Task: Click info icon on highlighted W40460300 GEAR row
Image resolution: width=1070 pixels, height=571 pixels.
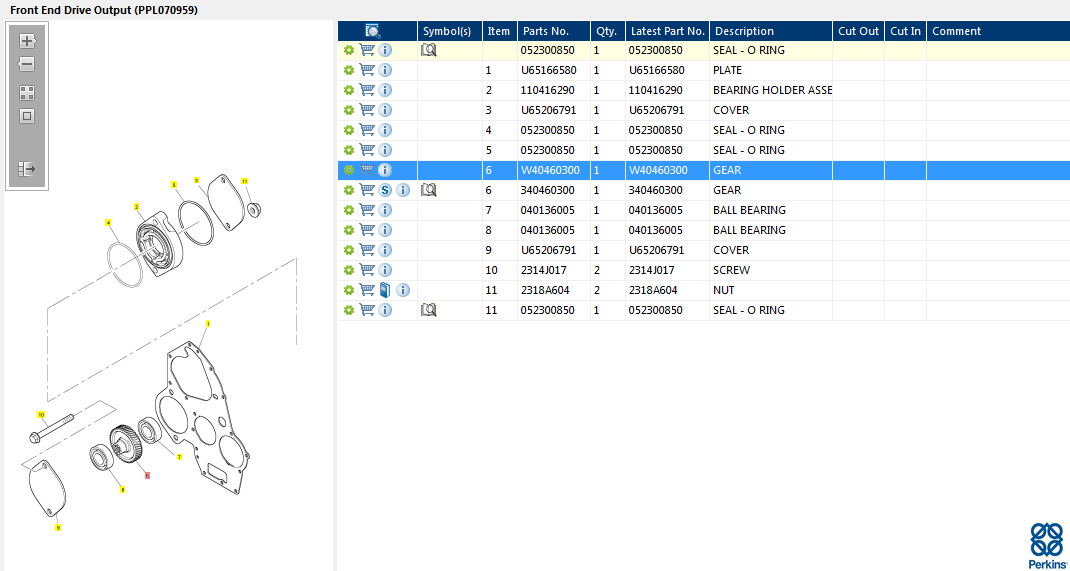Action: 385,170
